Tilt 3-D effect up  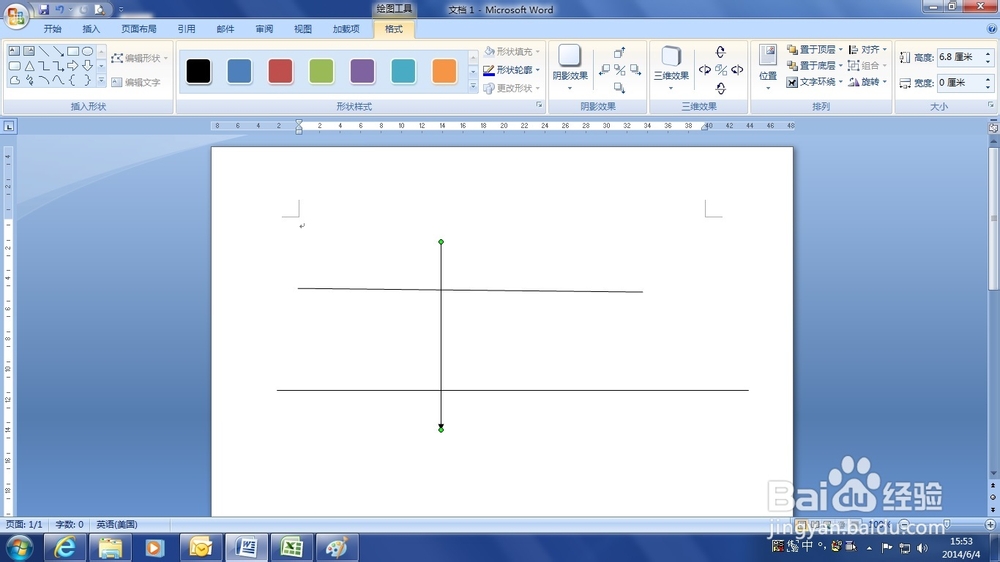721,52
